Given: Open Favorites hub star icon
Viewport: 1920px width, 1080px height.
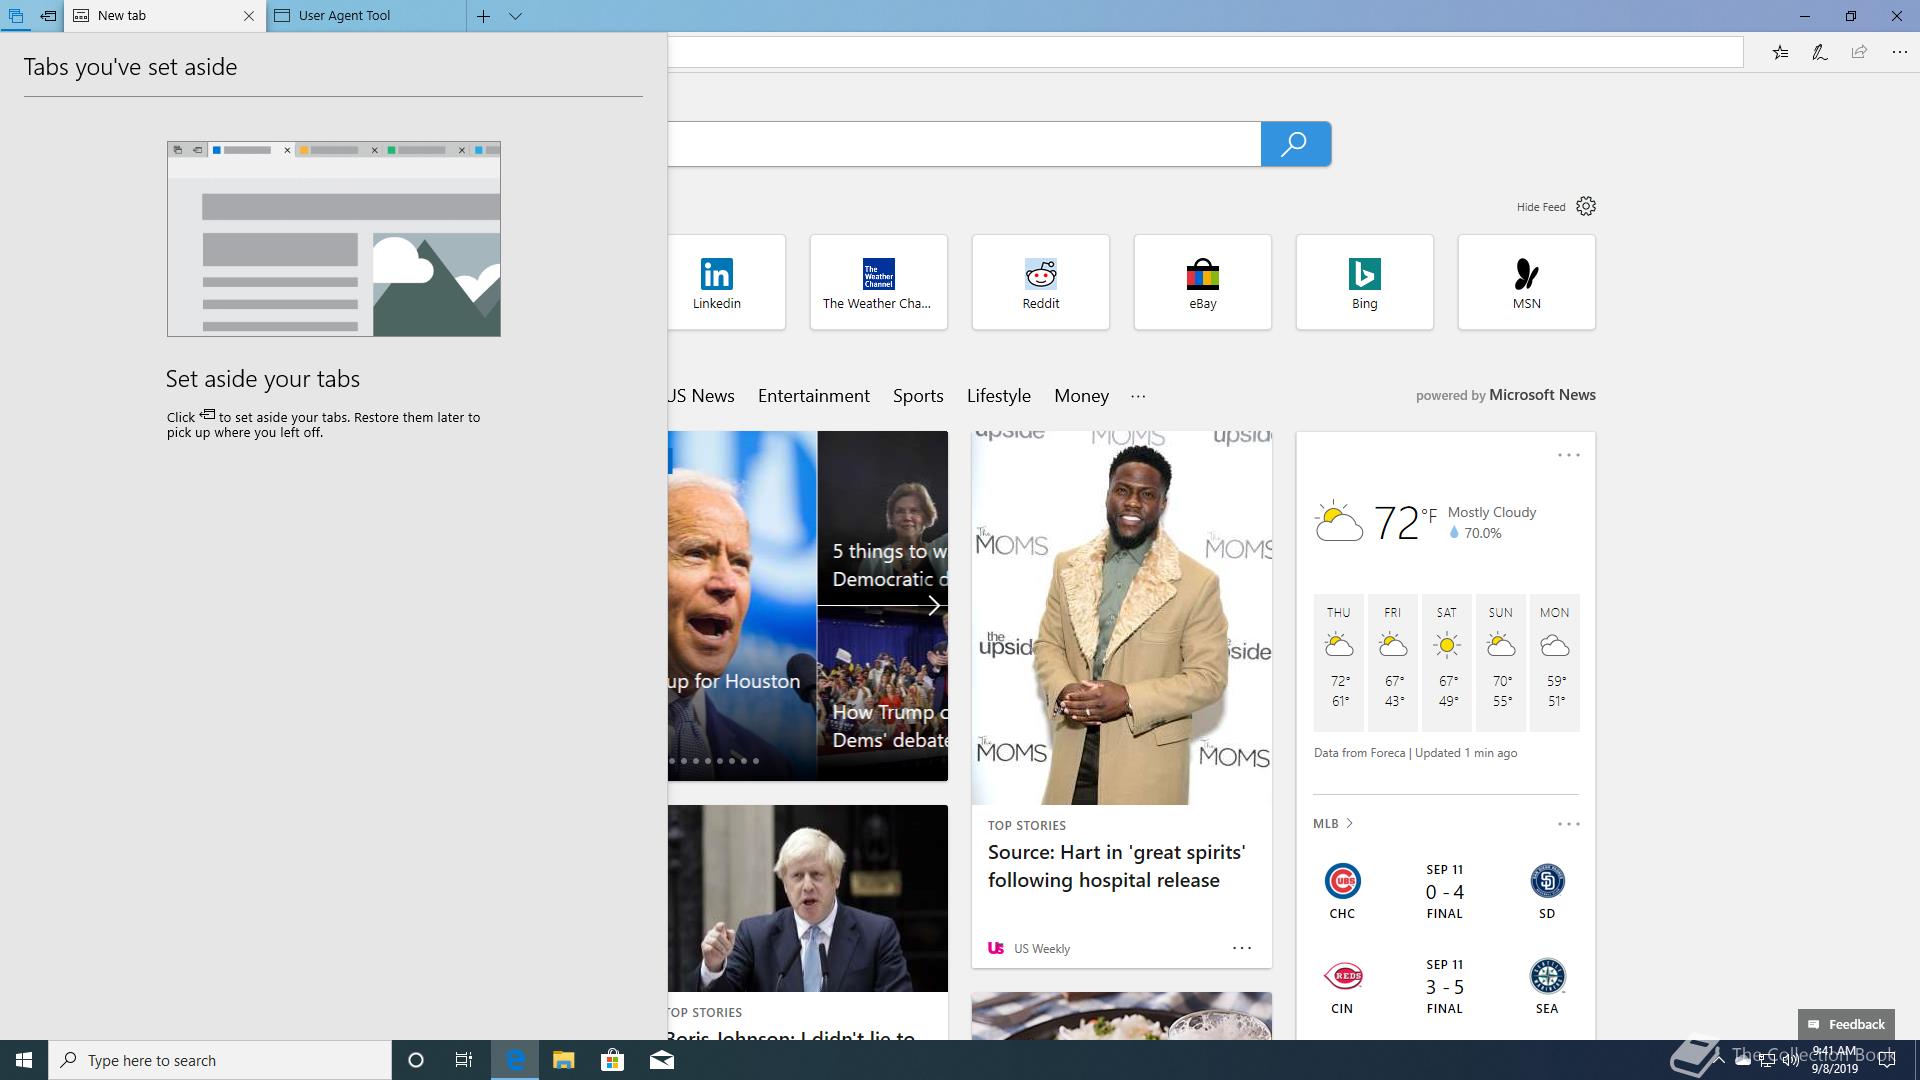Looking at the screenshot, I should pyautogui.click(x=1780, y=52).
